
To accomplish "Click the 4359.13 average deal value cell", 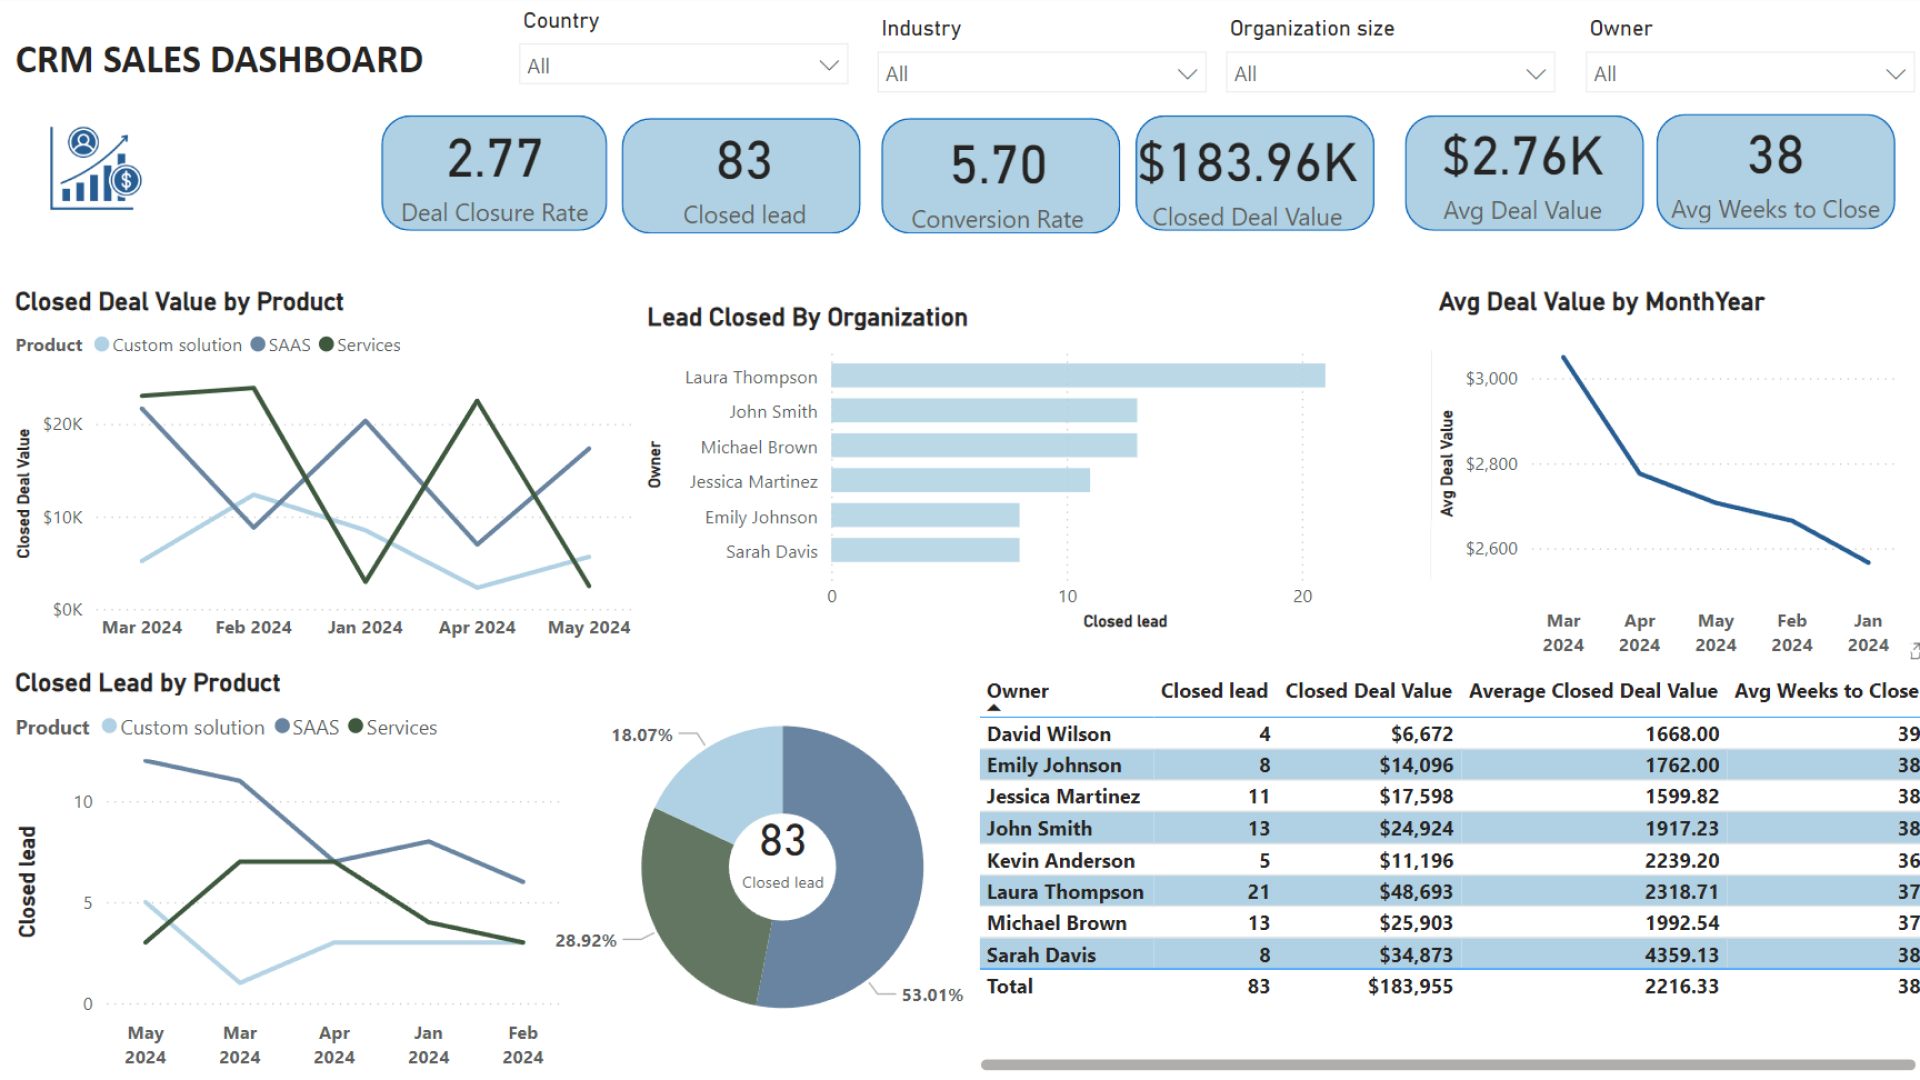I will (1682, 955).
